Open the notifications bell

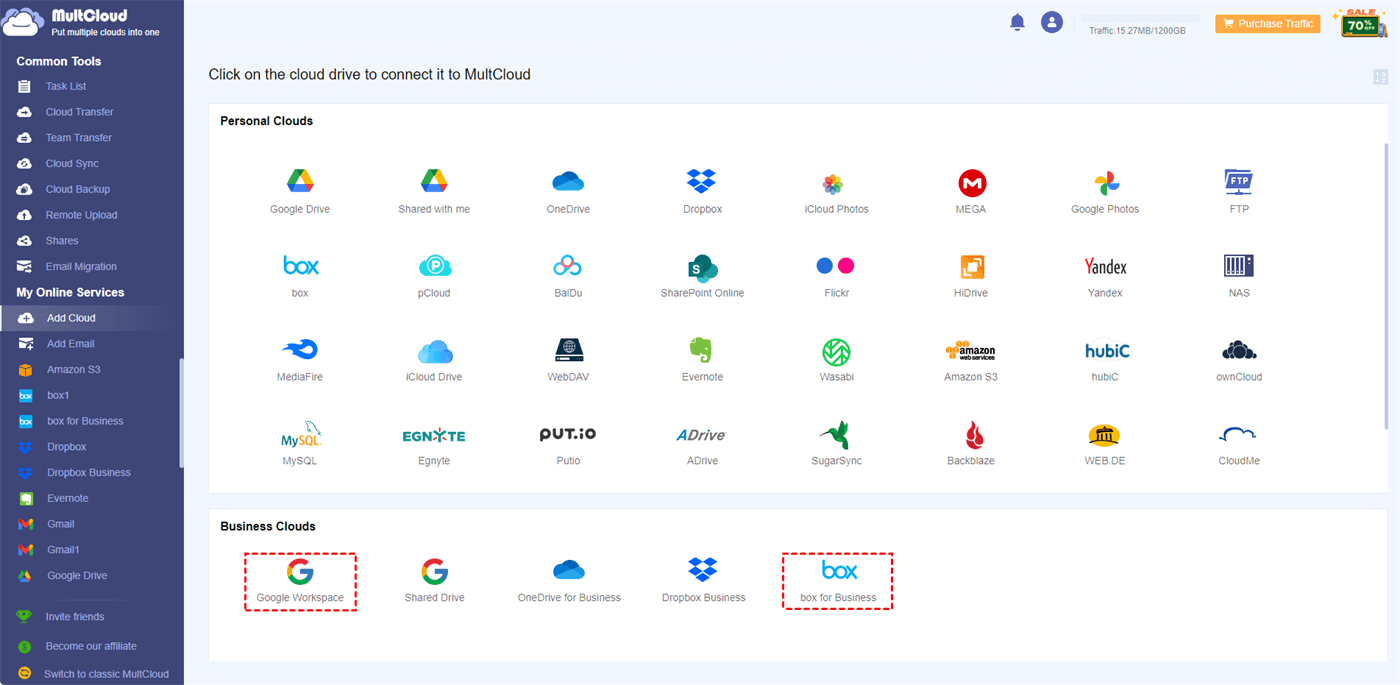pos(1018,22)
